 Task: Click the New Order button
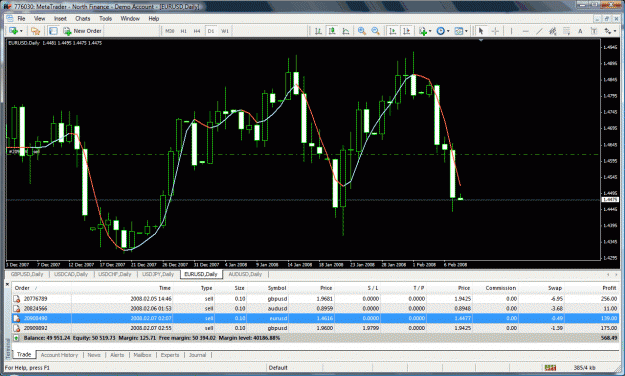[x=83, y=31]
